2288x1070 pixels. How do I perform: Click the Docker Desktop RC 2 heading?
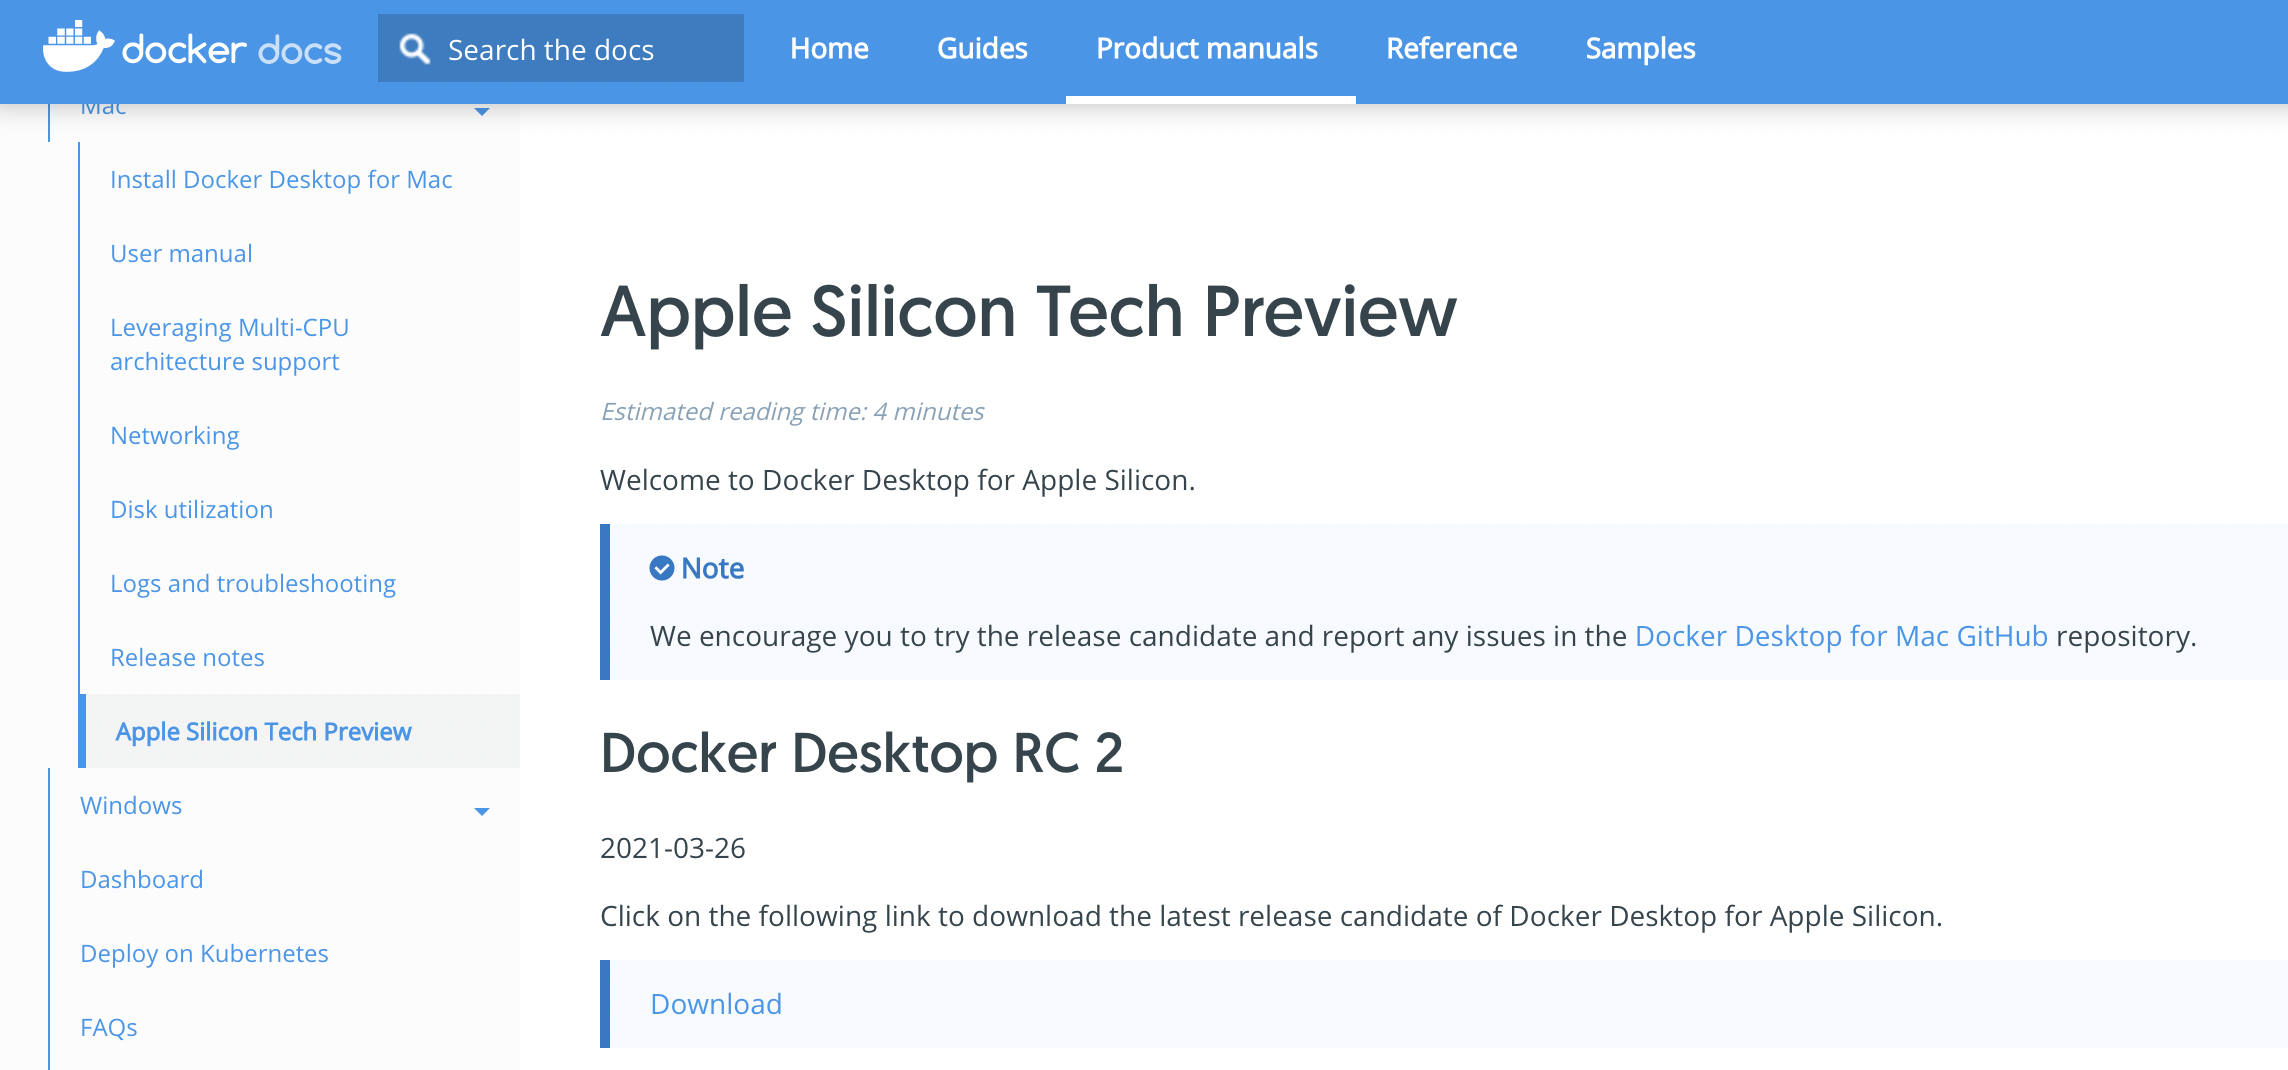click(x=861, y=753)
